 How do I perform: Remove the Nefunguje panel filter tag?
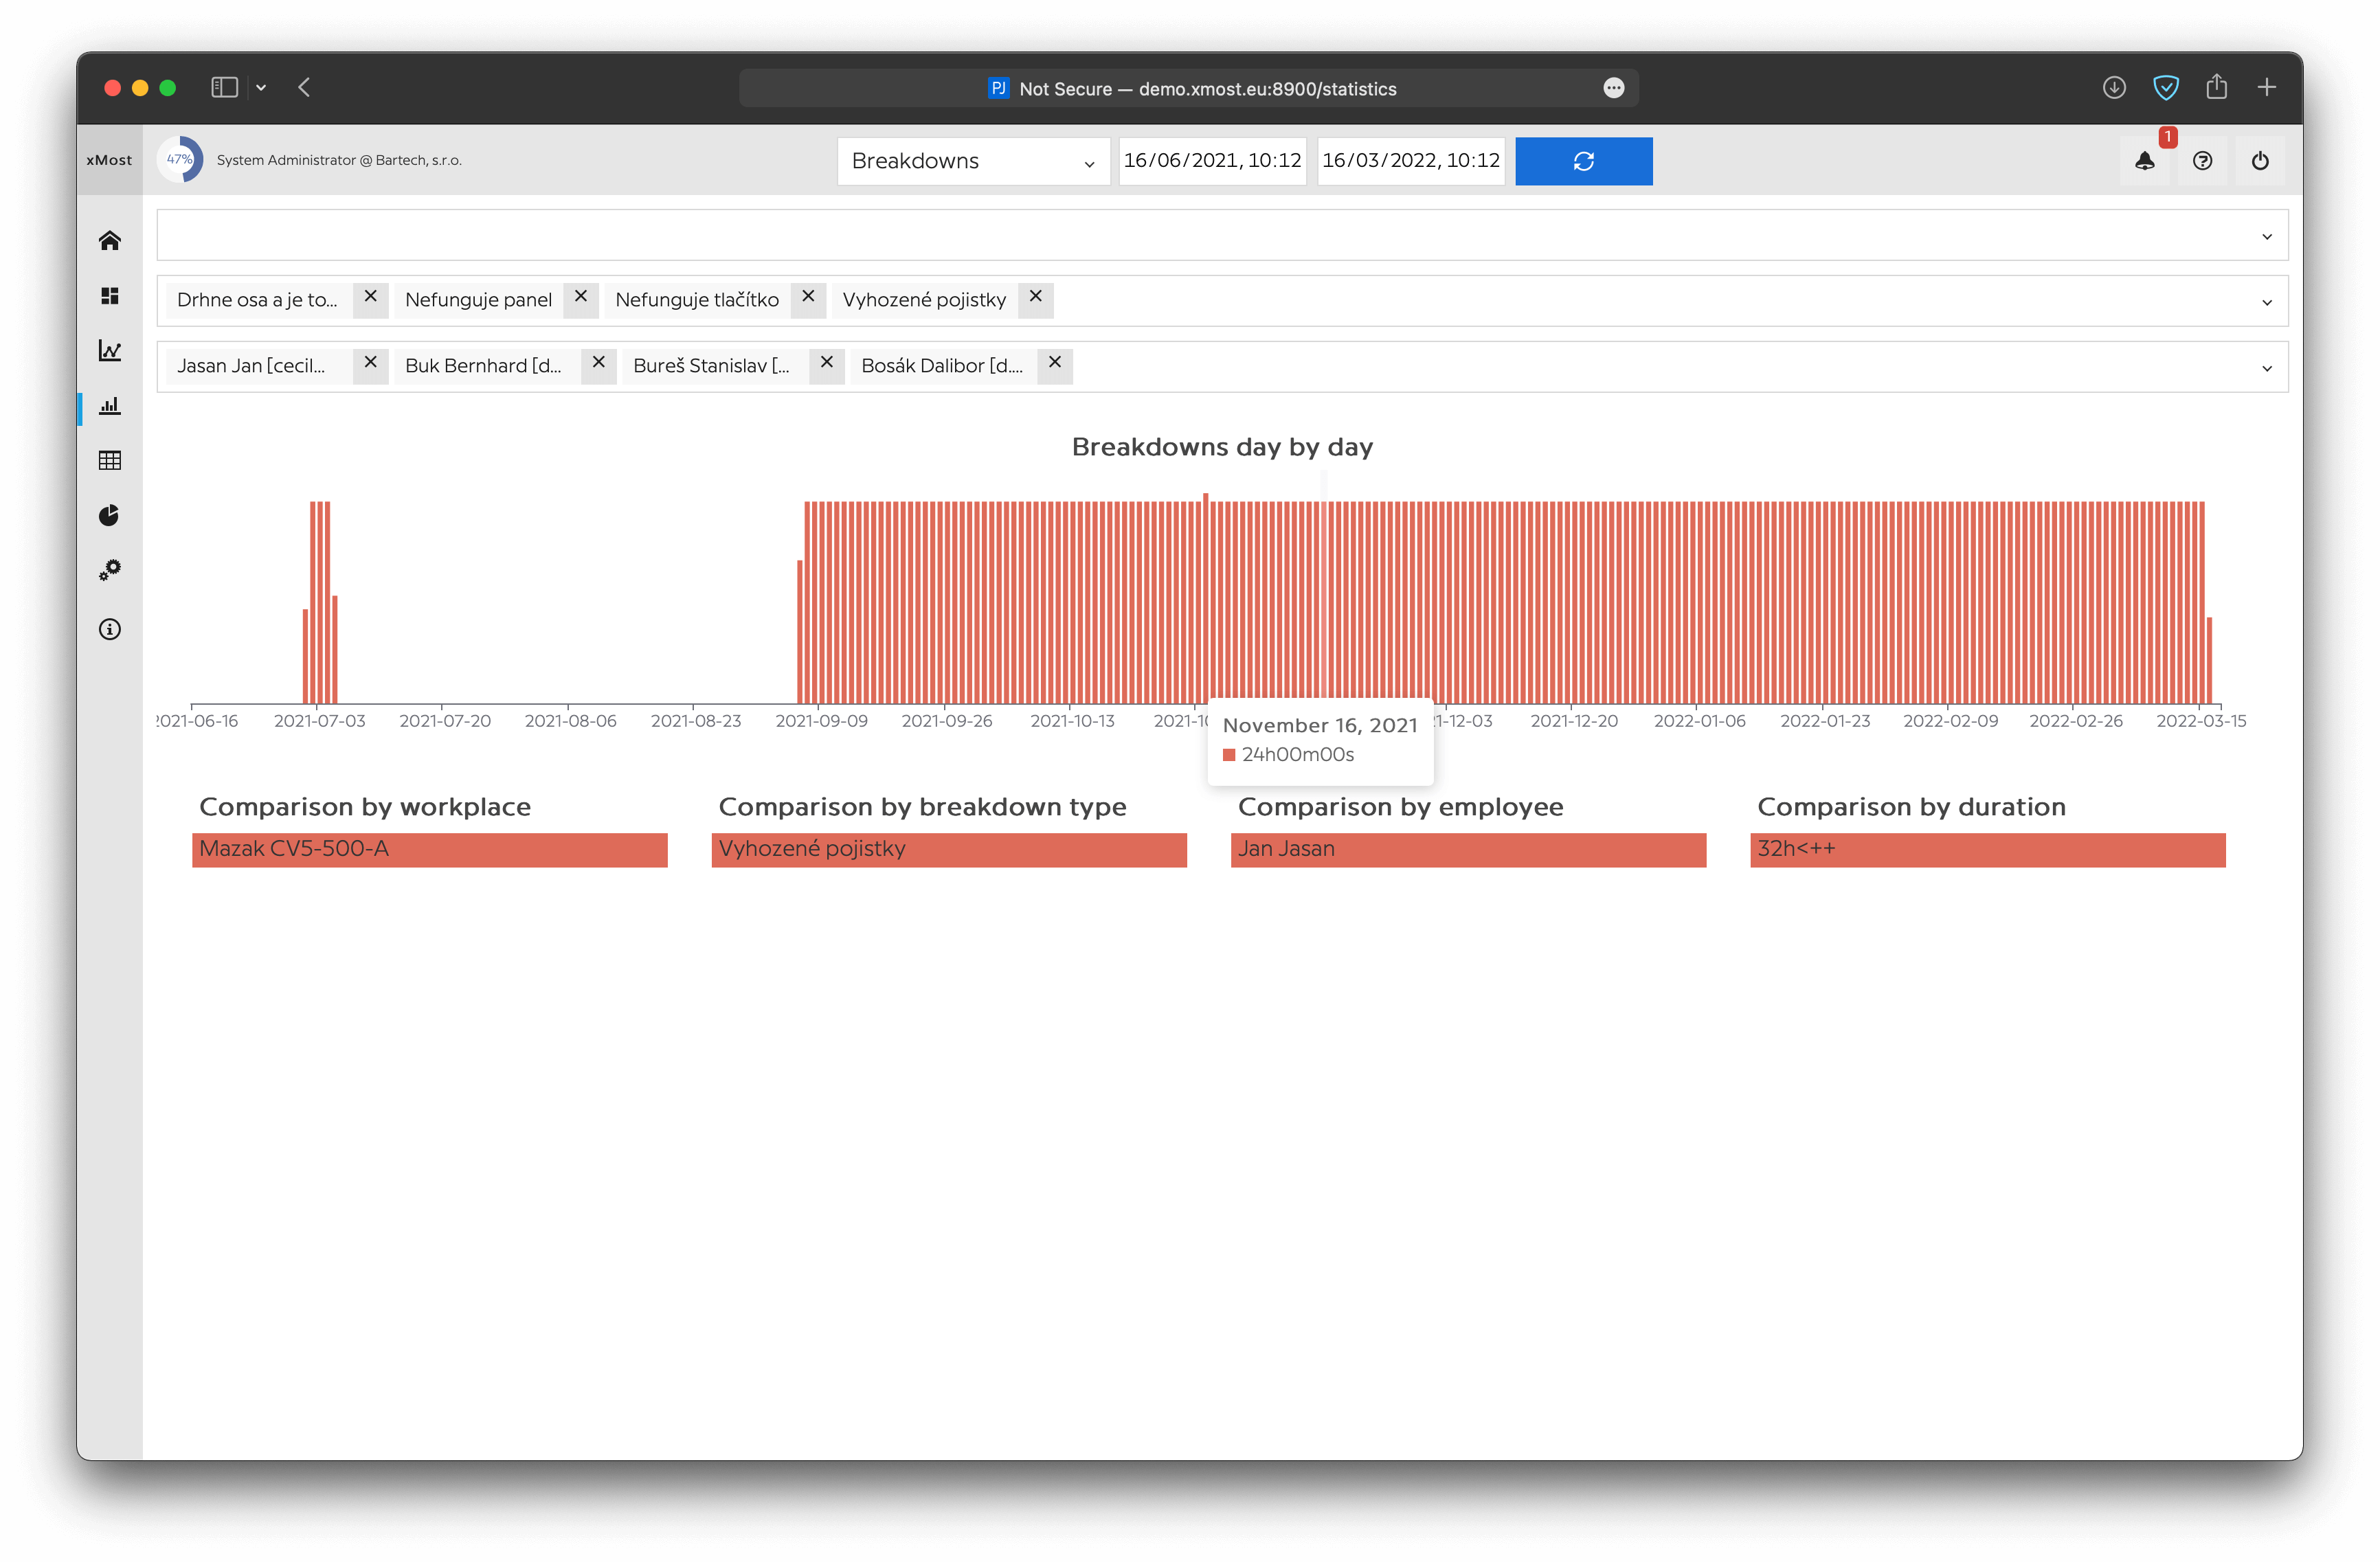click(x=580, y=297)
